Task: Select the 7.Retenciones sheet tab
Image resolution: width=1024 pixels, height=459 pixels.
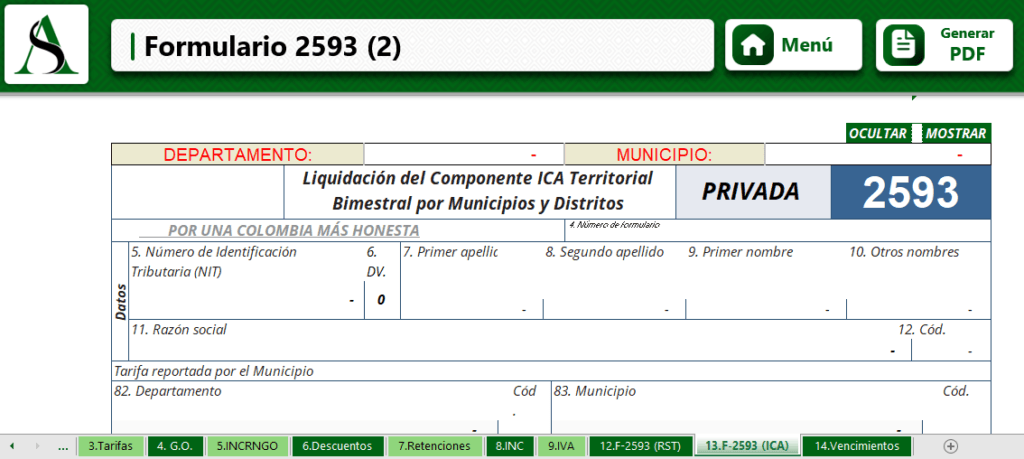Action: pyautogui.click(x=434, y=446)
